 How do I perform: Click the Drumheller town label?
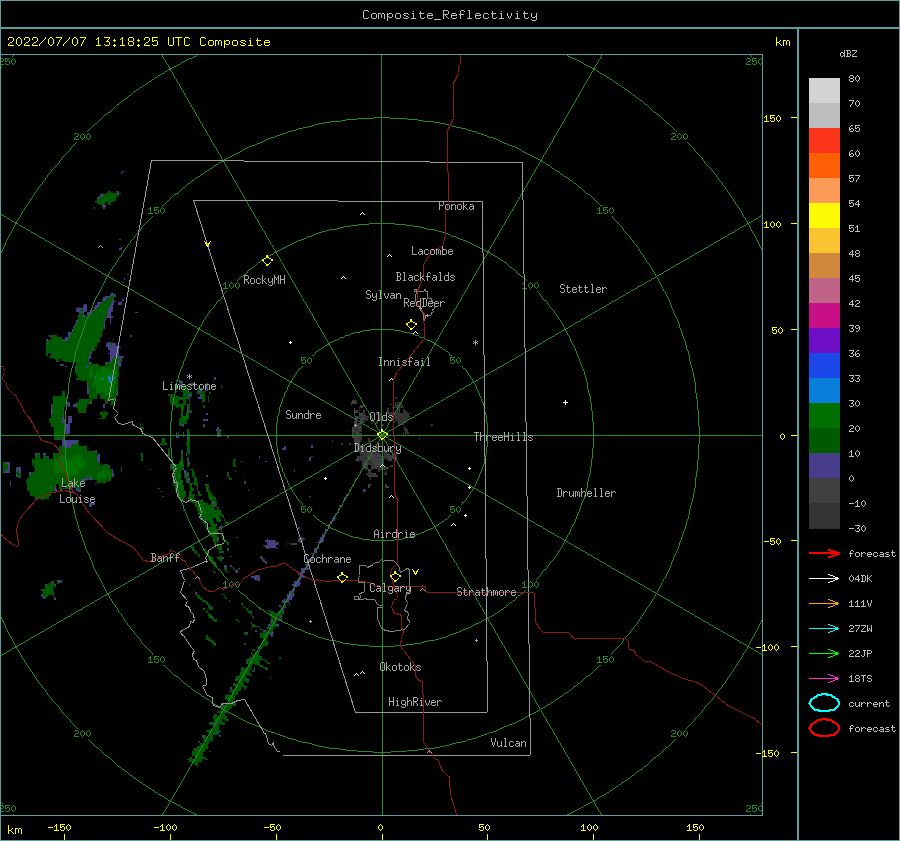pos(586,493)
